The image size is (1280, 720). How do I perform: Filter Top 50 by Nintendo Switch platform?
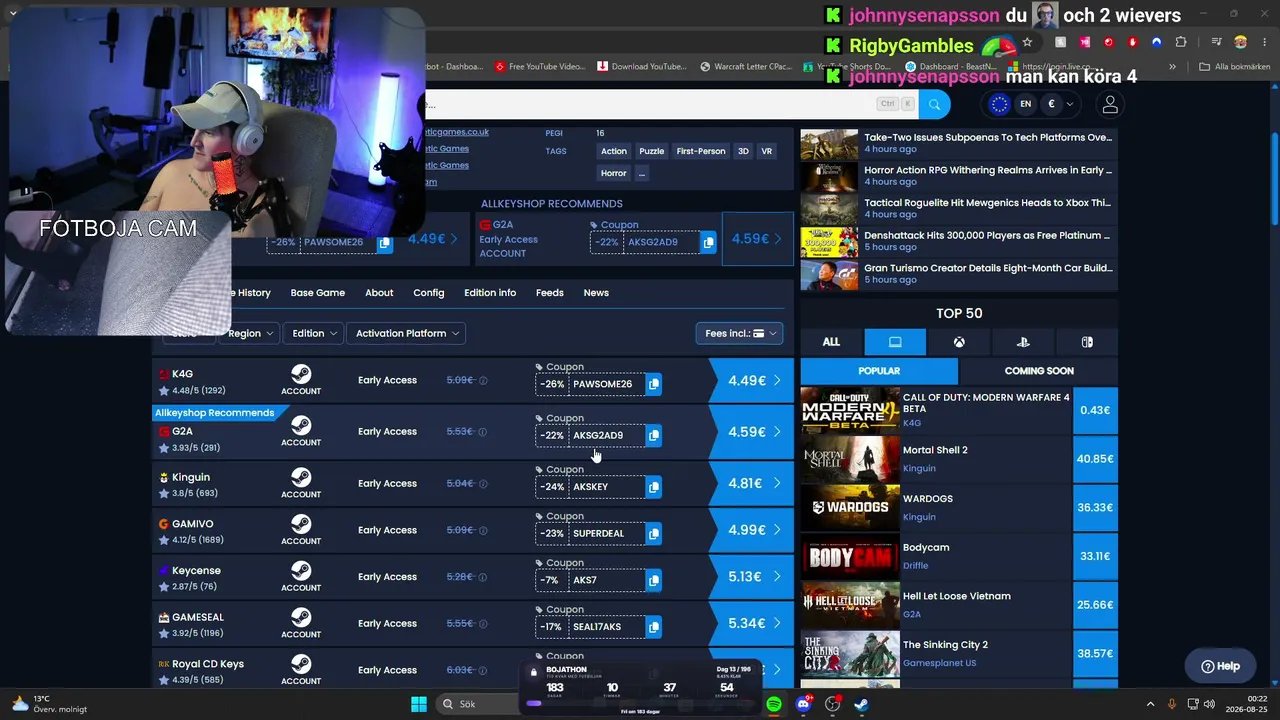(1087, 342)
